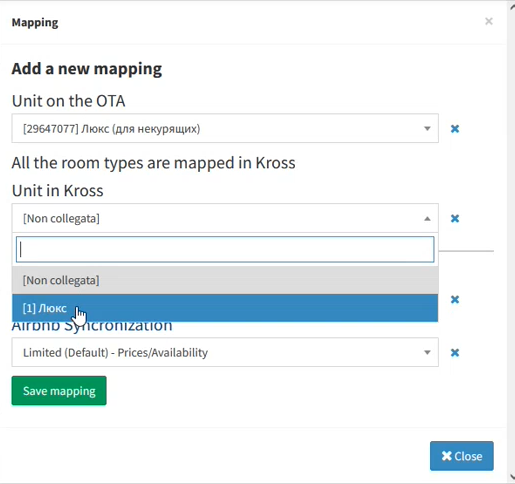515x484 pixels.
Task: Click the search box in the Kross dropdown
Action: point(225,249)
